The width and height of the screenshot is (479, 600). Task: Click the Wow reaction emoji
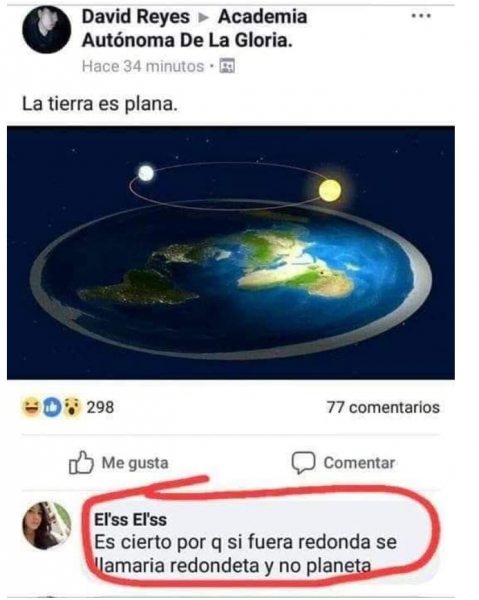click(x=72, y=408)
